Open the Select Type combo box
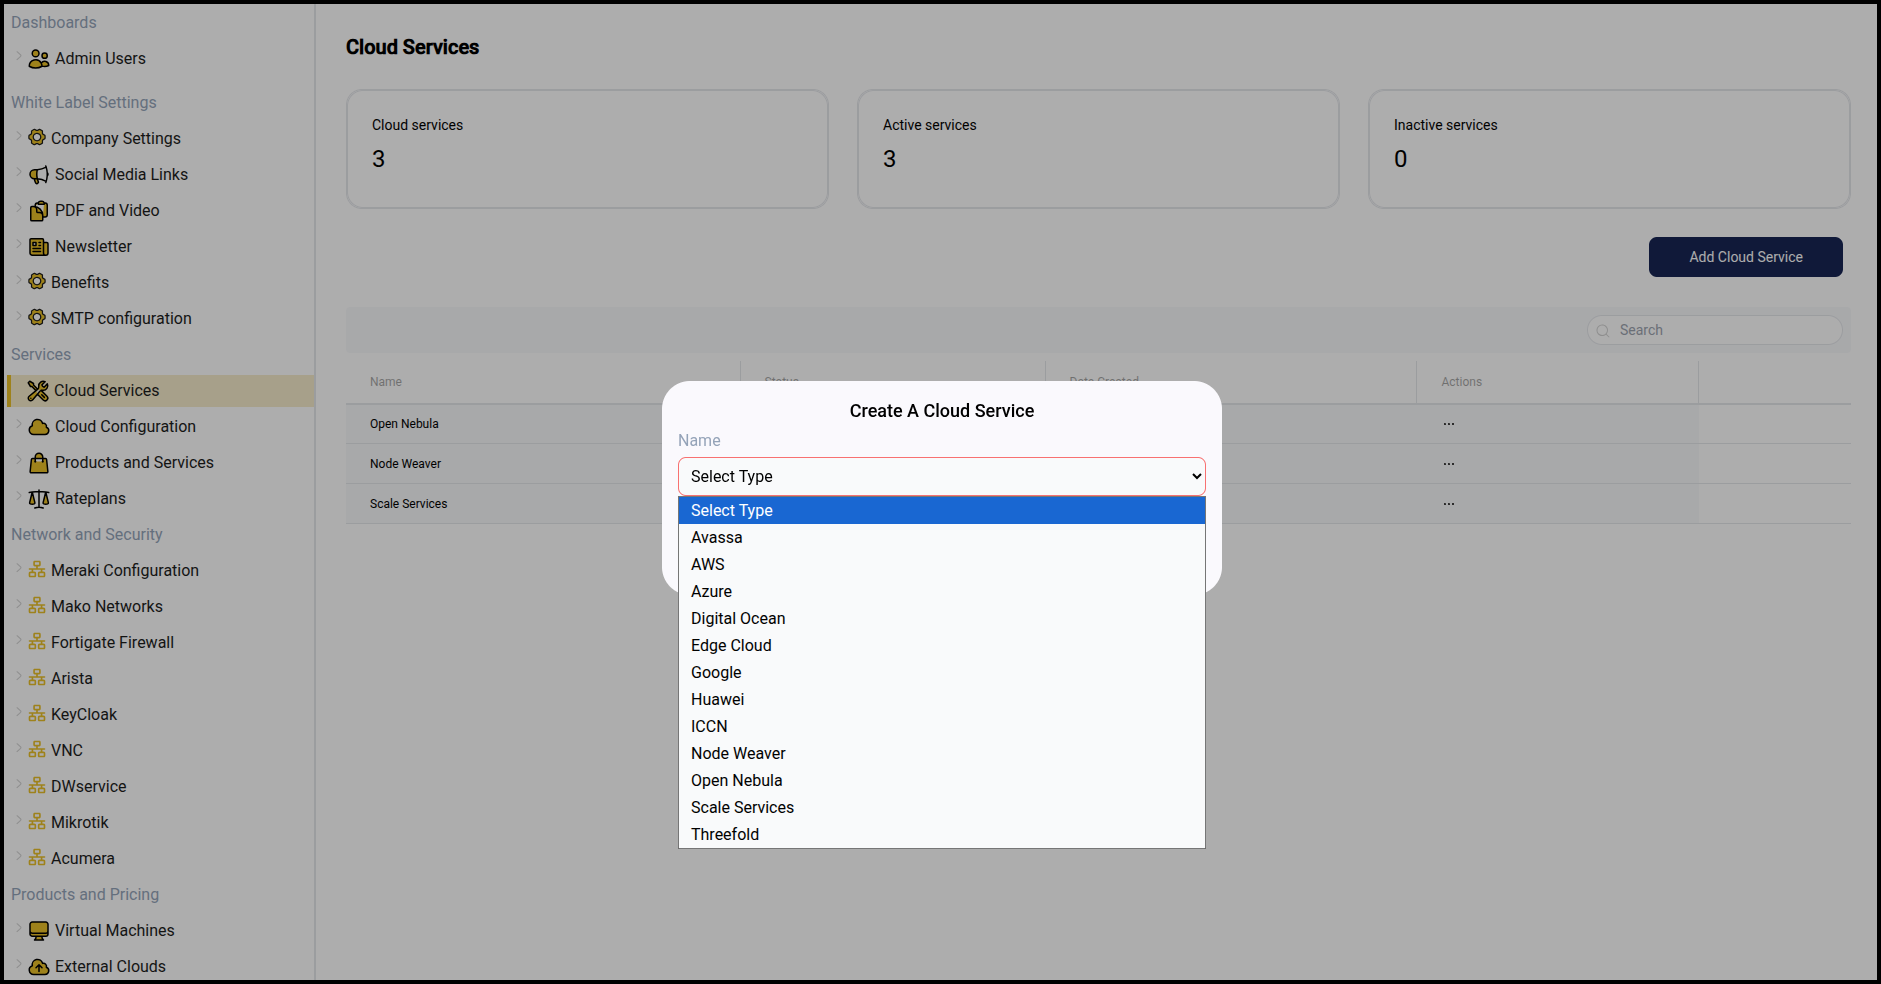 pyautogui.click(x=942, y=476)
